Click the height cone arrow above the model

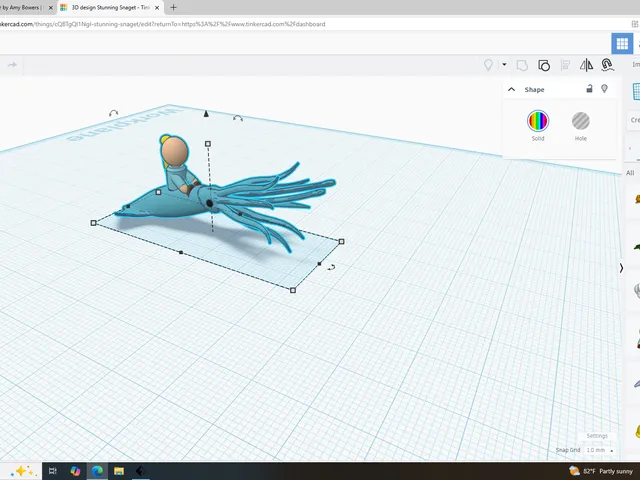[206, 113]
